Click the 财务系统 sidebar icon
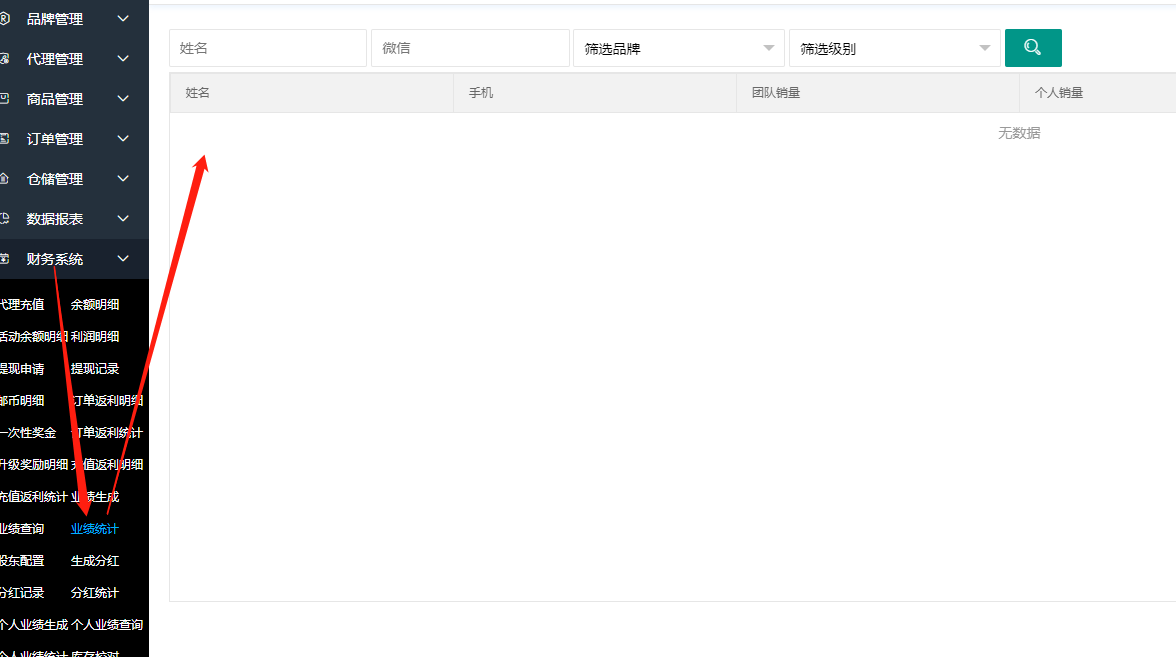Image resolution: width=1176 pixels, height=657 pixels. [5, 259]
